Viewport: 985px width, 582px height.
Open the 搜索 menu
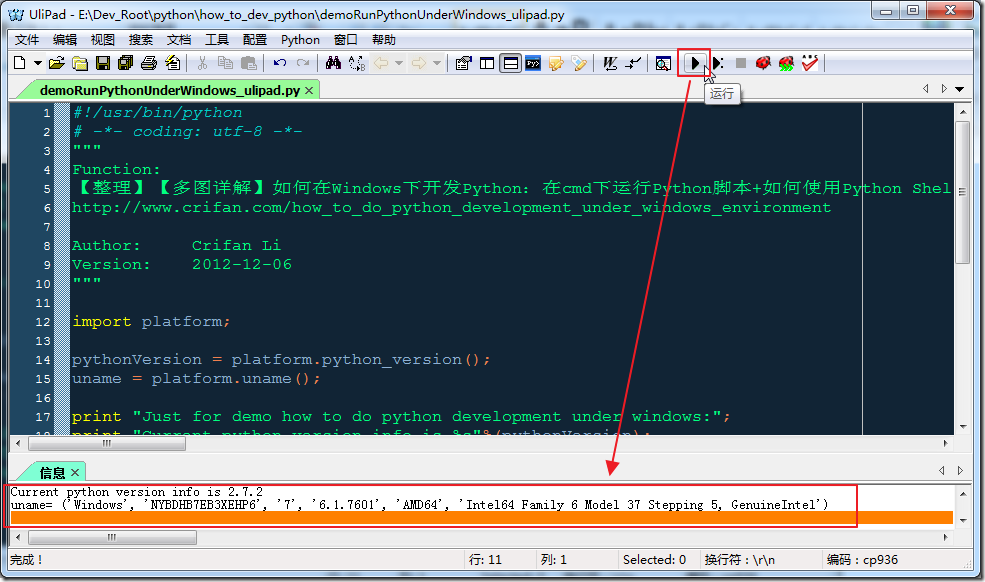click(141, 40)
